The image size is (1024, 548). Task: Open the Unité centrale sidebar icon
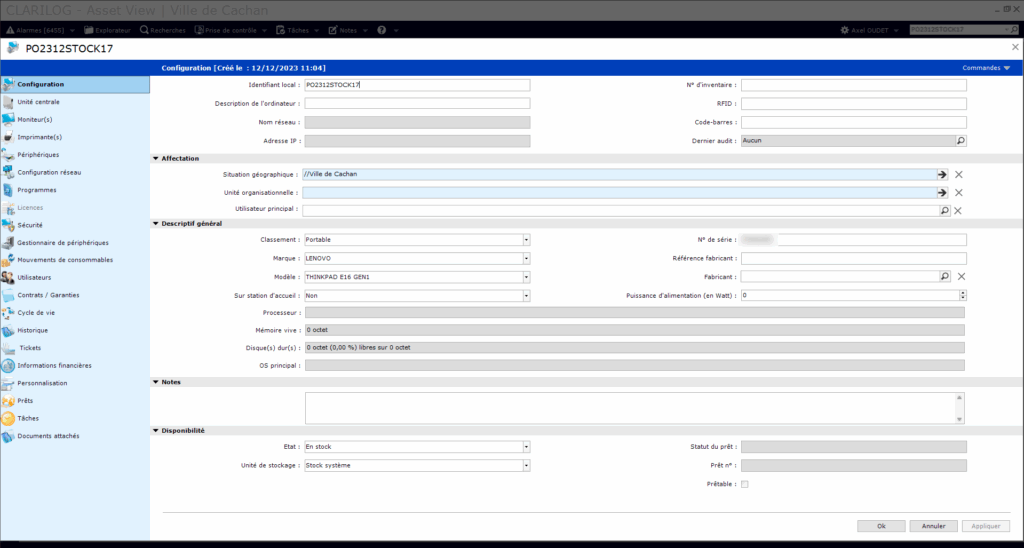click(8, 102)
